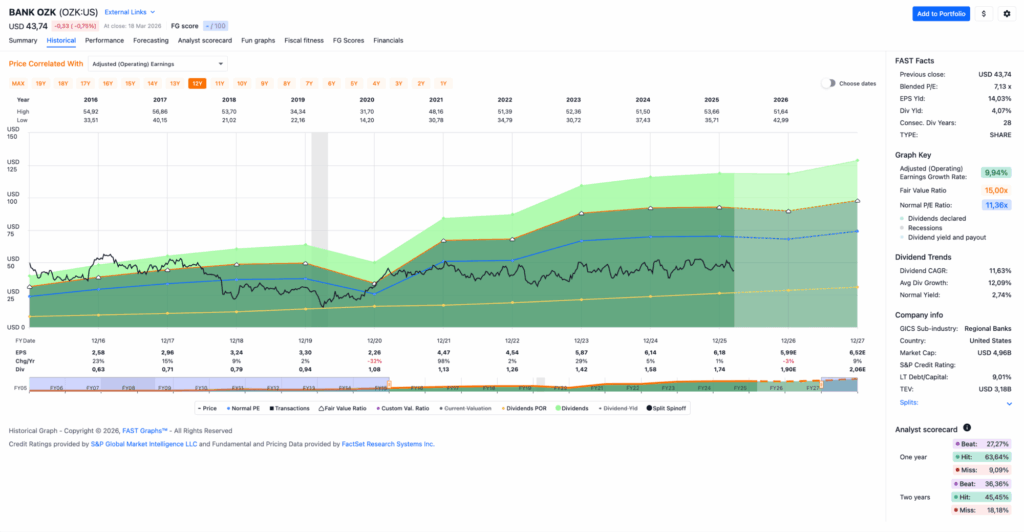Image resolution: width=1024 pixels, height=532 pixels.
Task: Click Add to Portfolio button
Action: point(941,14)
